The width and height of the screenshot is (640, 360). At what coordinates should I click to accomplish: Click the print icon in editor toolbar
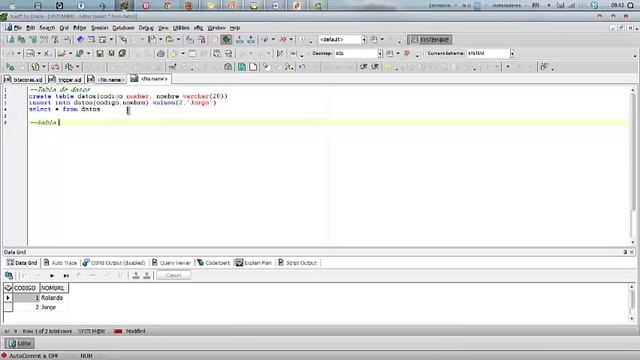(161, 53)
